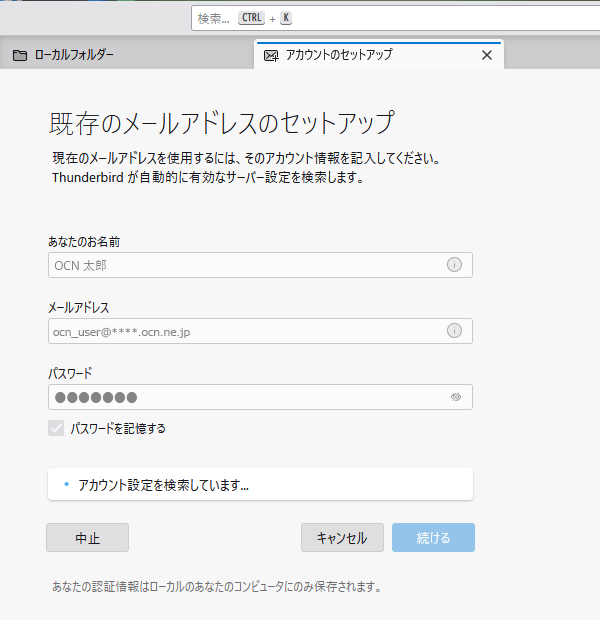Click the folder icon on ローカルフォルダー tab
This screenshot has height=620, width=600.
(20, 55)
